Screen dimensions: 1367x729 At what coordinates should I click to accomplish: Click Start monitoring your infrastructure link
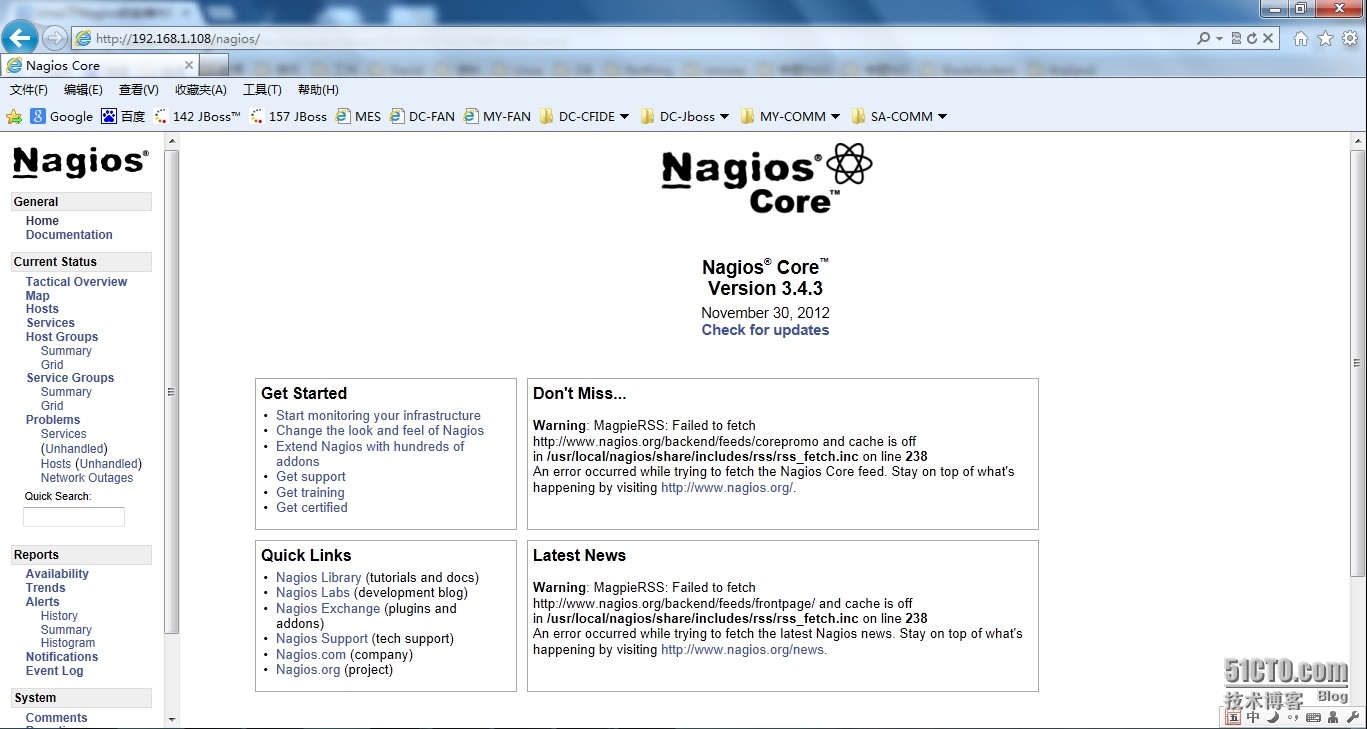click(x=378, y=416)
